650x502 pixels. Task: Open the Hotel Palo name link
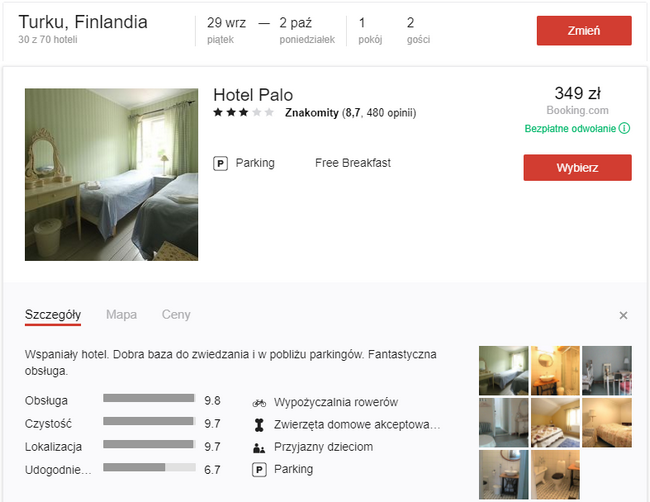[x=253, y=95]
